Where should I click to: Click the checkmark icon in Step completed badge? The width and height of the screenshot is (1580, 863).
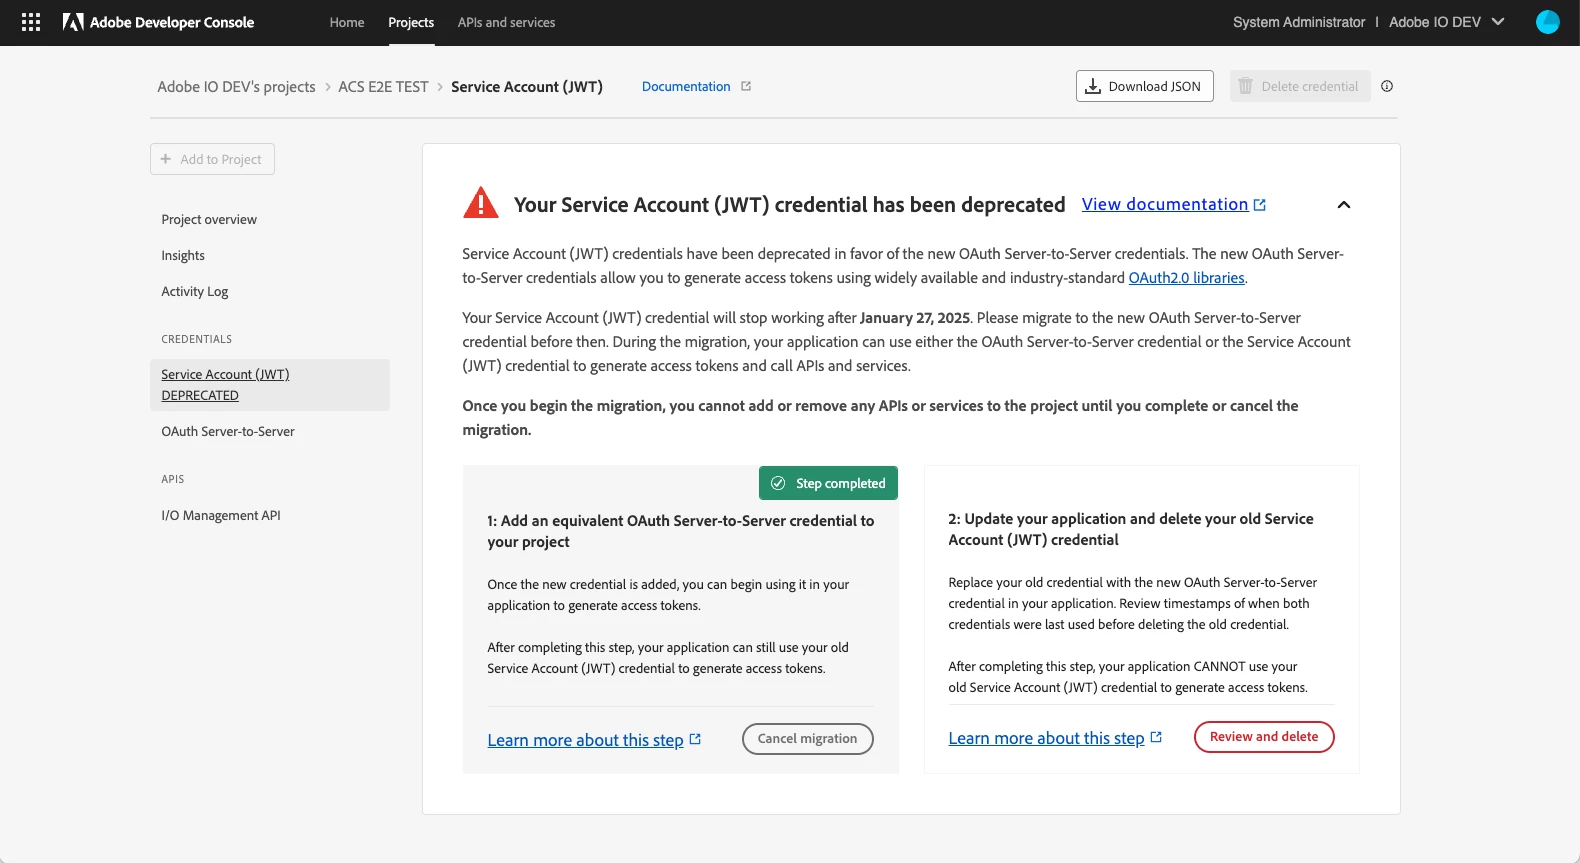pyautogui.click(x=778, y=483)
